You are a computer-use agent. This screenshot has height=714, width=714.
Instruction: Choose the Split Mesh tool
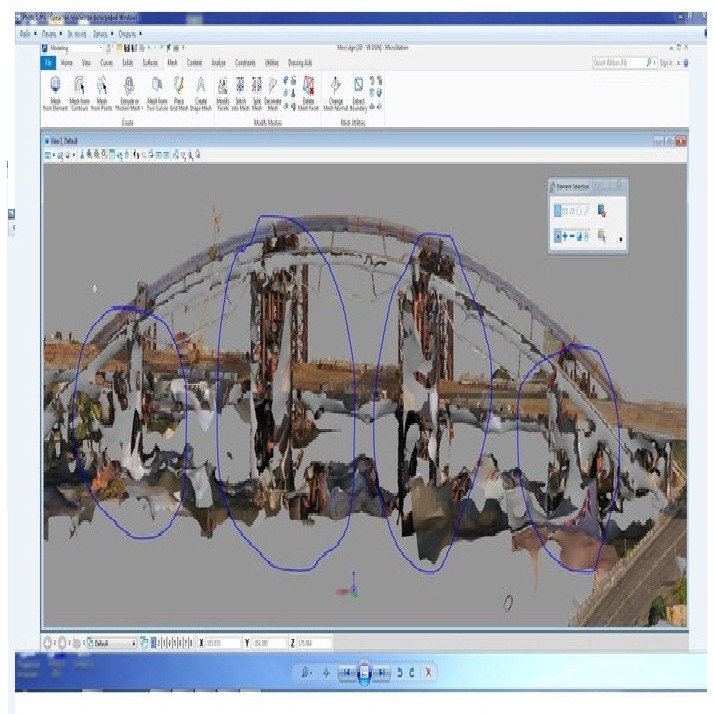click(257, 93)
